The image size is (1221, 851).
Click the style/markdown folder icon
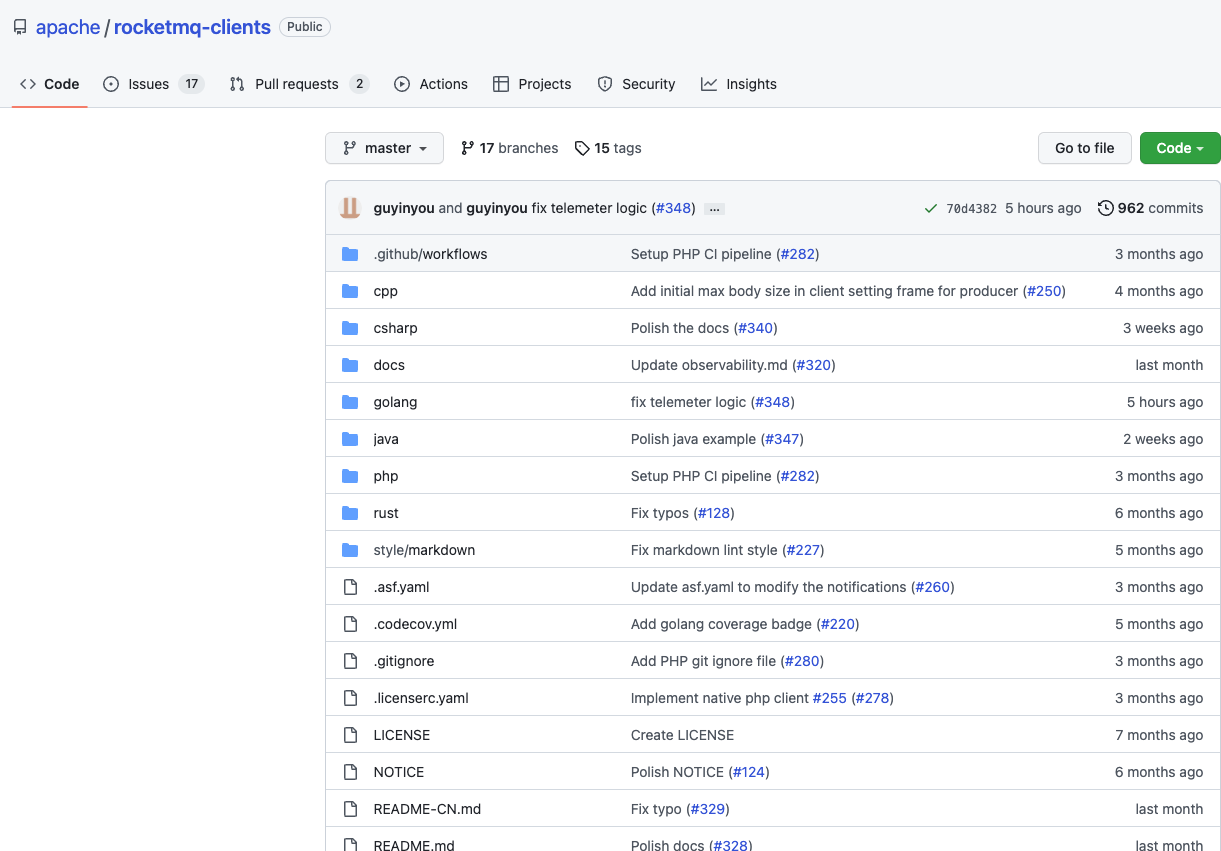(x=350, y=550)
